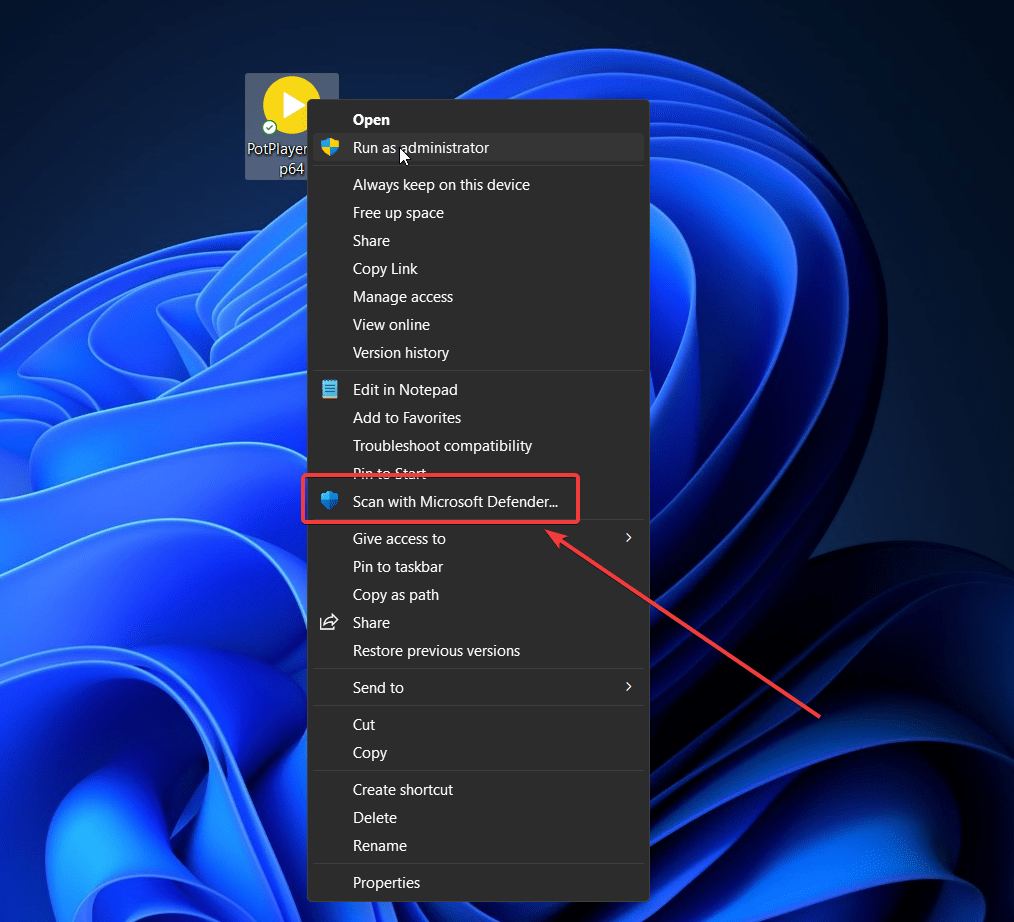Select the Notepad icon in the menu

coord(330,389)
